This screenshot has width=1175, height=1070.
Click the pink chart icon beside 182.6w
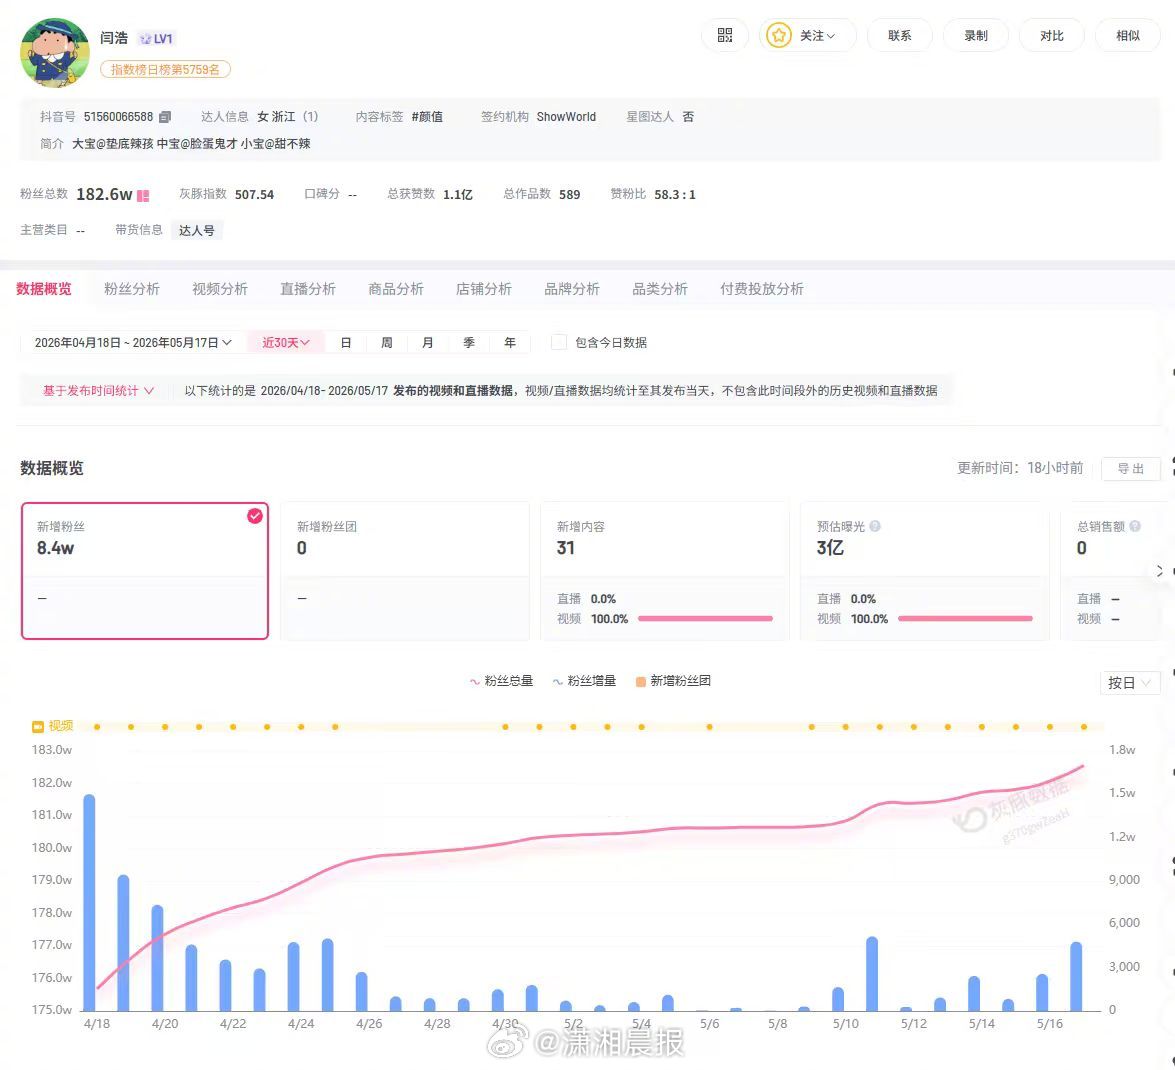[143, 196]
